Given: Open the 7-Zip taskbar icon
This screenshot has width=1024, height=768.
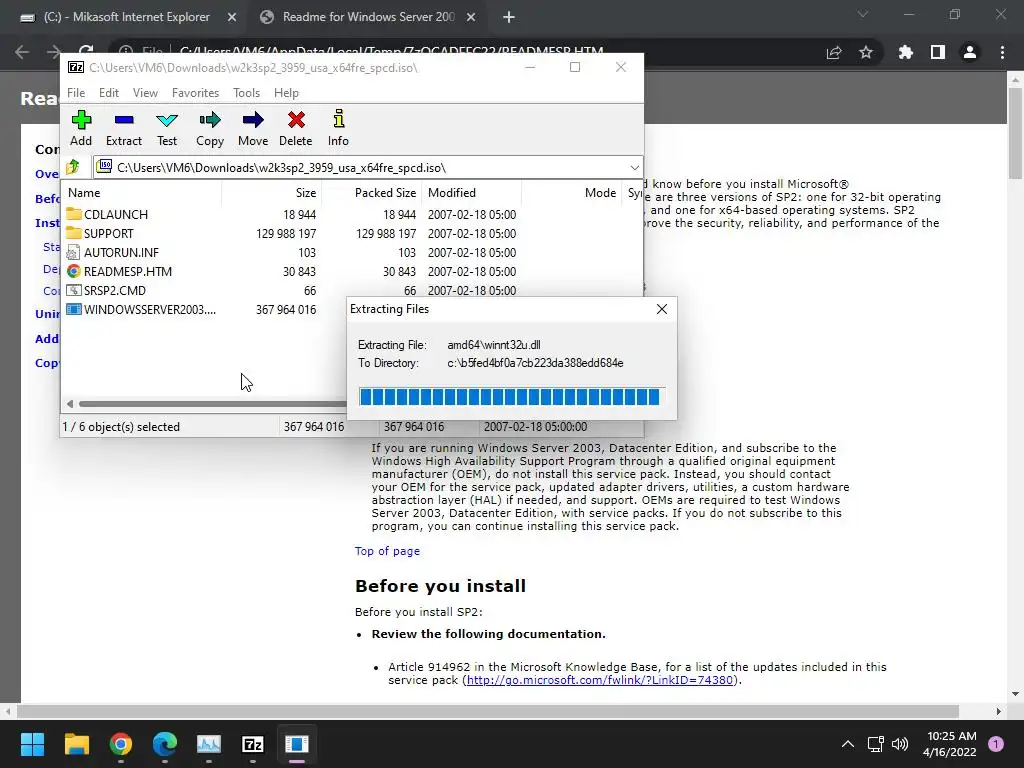Looking at the screenshot, I should tap(253, 744).
